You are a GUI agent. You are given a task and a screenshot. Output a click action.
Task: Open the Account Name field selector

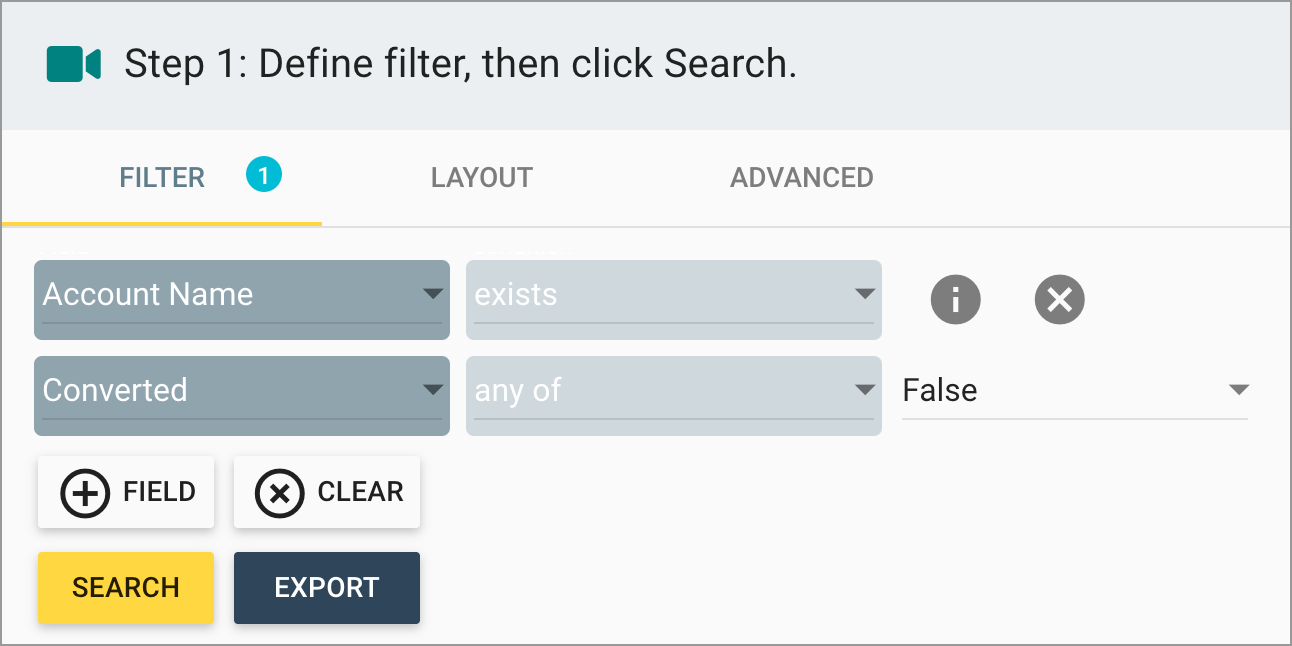240,295
